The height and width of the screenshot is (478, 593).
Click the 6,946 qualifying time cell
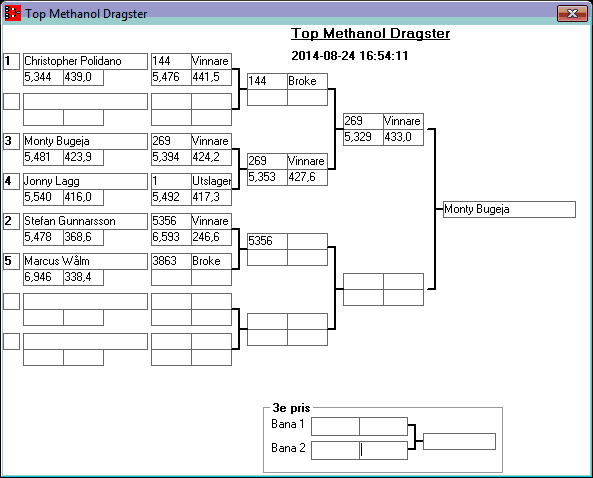coord(43,277)
